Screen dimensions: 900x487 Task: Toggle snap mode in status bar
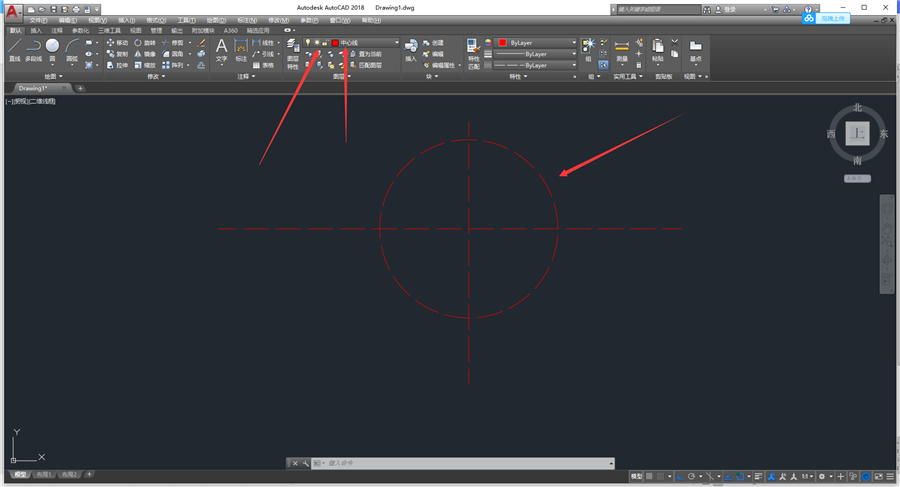661,476
